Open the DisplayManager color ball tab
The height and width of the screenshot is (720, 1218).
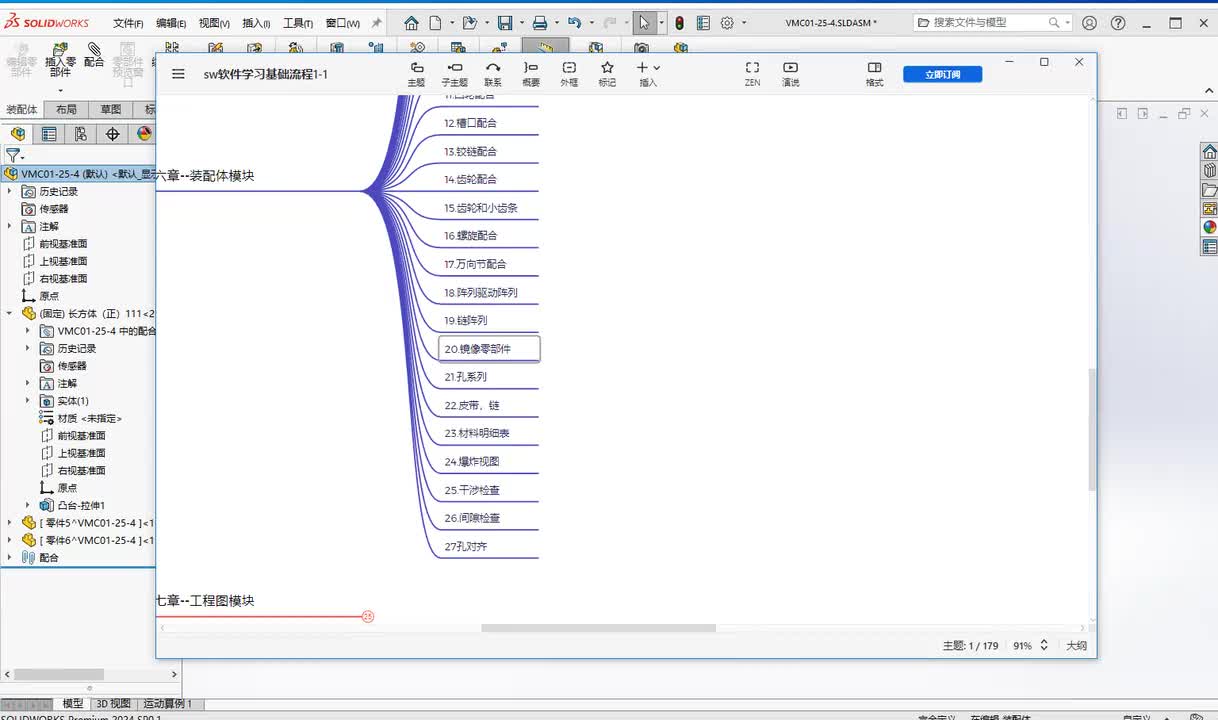pyautogui.click(x=144, y=134)
